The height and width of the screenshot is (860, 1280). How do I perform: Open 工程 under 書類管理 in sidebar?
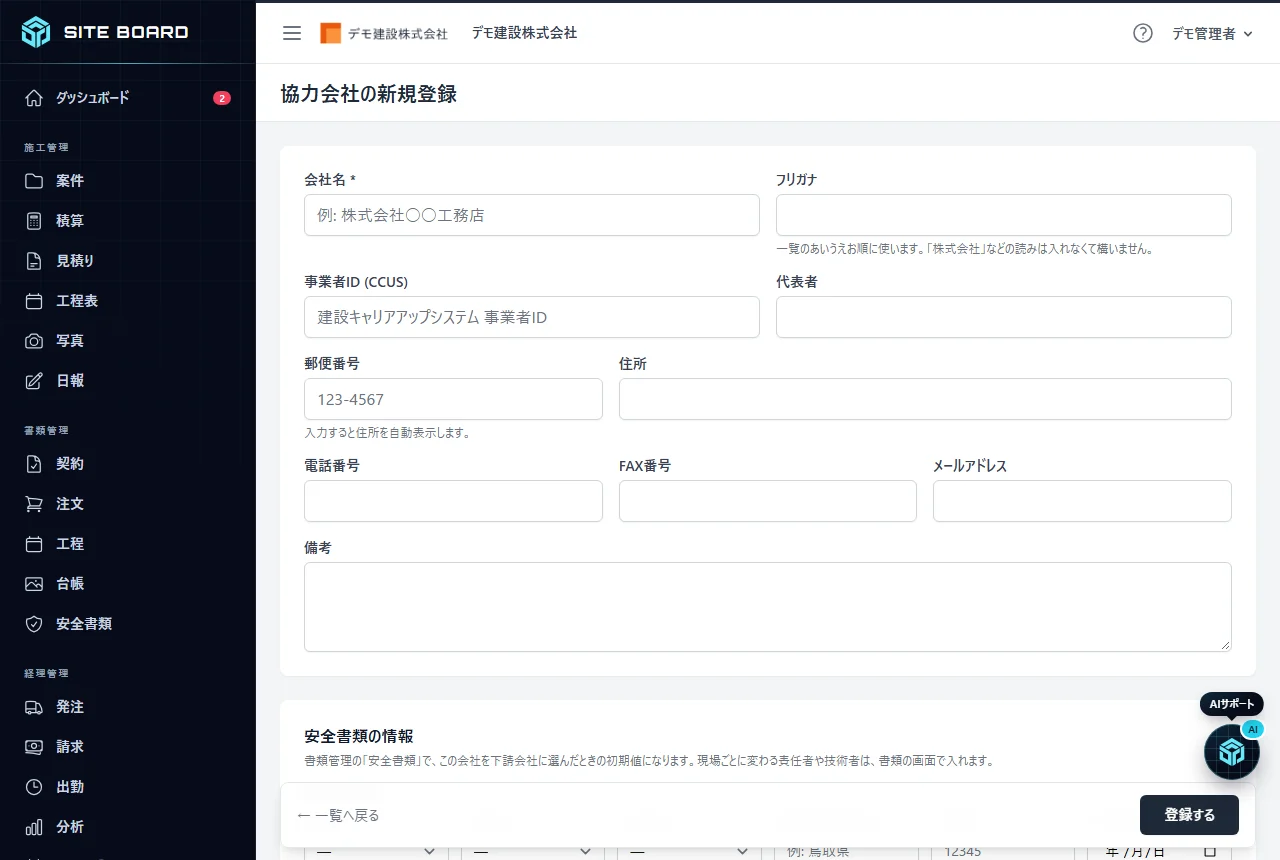point(128,544)
